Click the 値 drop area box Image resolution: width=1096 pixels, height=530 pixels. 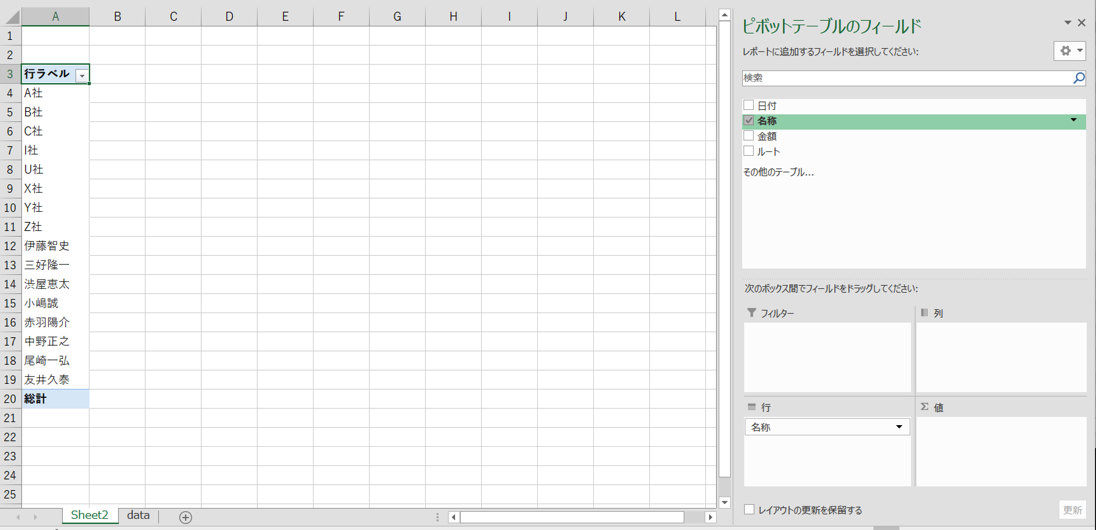[1001, 452]
